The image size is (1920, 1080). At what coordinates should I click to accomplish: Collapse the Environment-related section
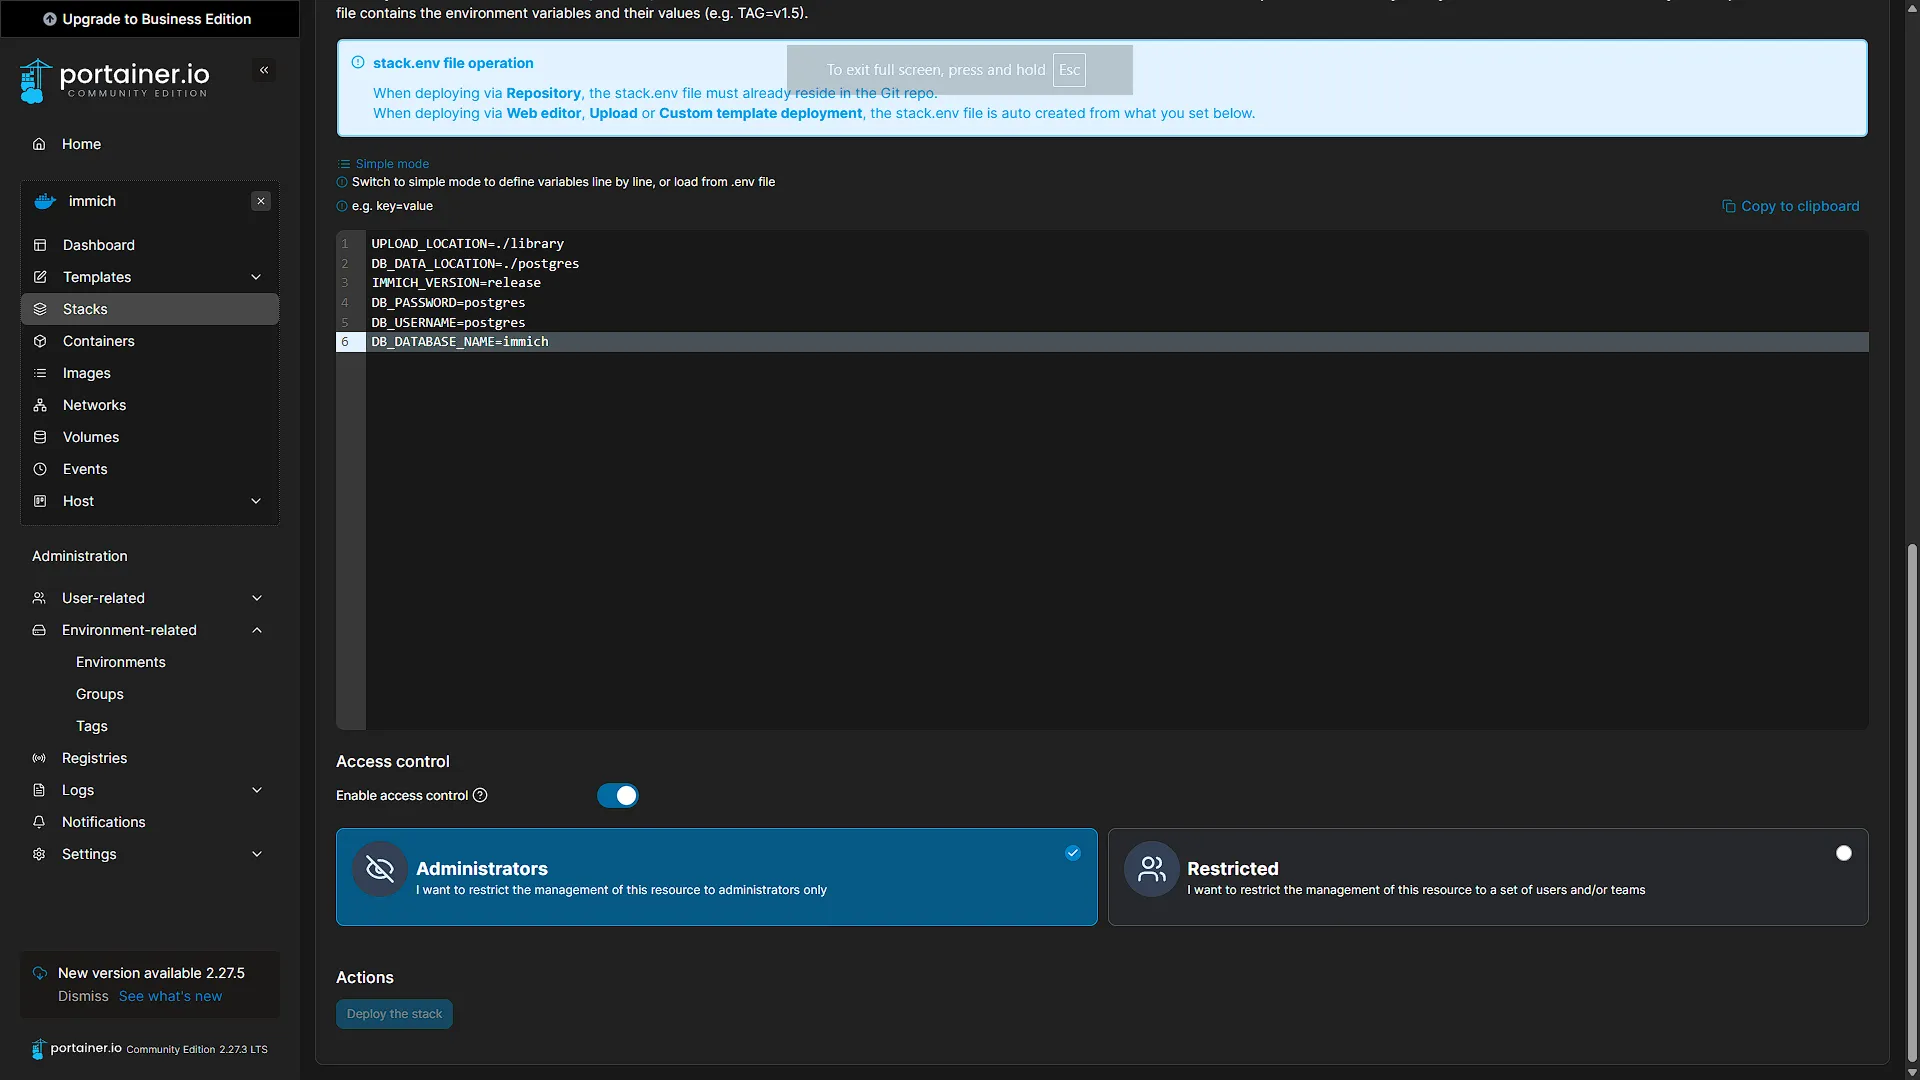coord(150,630)
